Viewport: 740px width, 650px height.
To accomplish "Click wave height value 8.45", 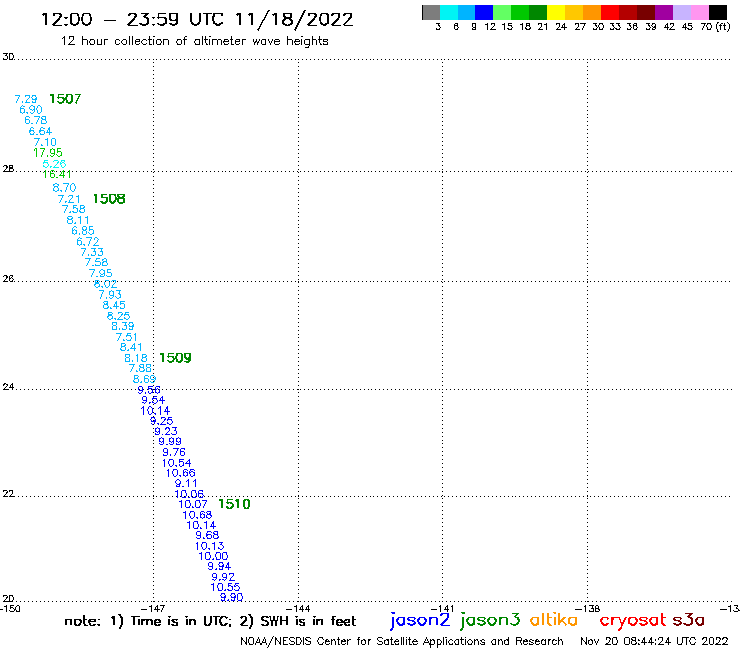I will 114,305.
